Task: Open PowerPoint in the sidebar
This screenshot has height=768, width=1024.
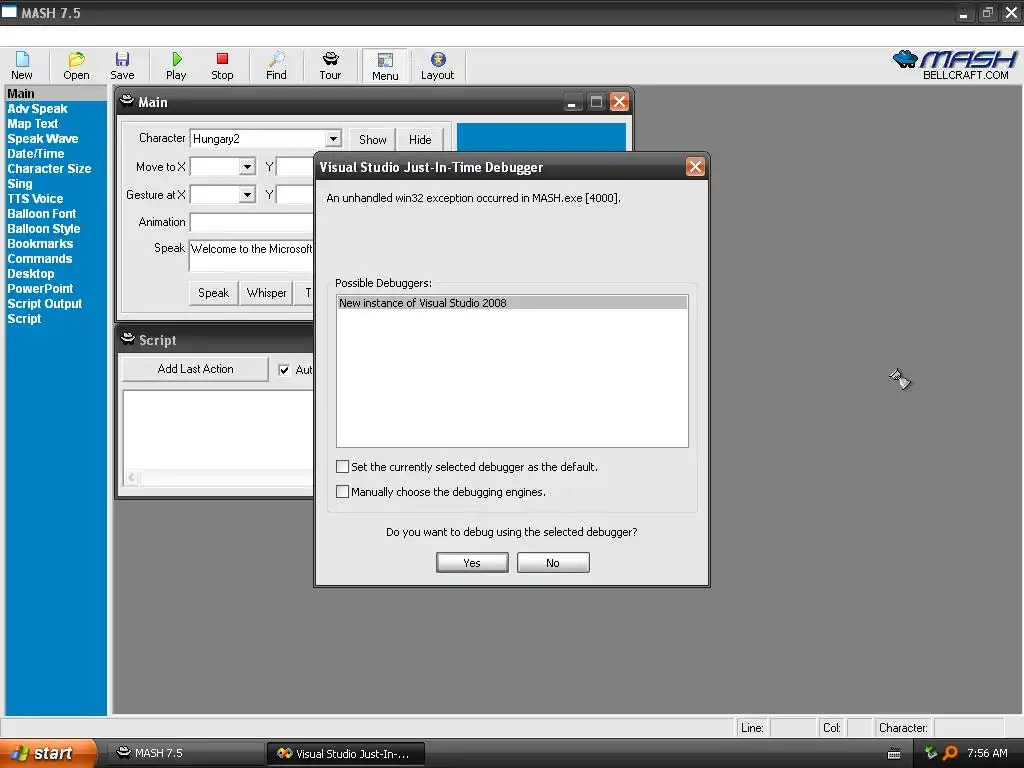Action: pos(40,289)
